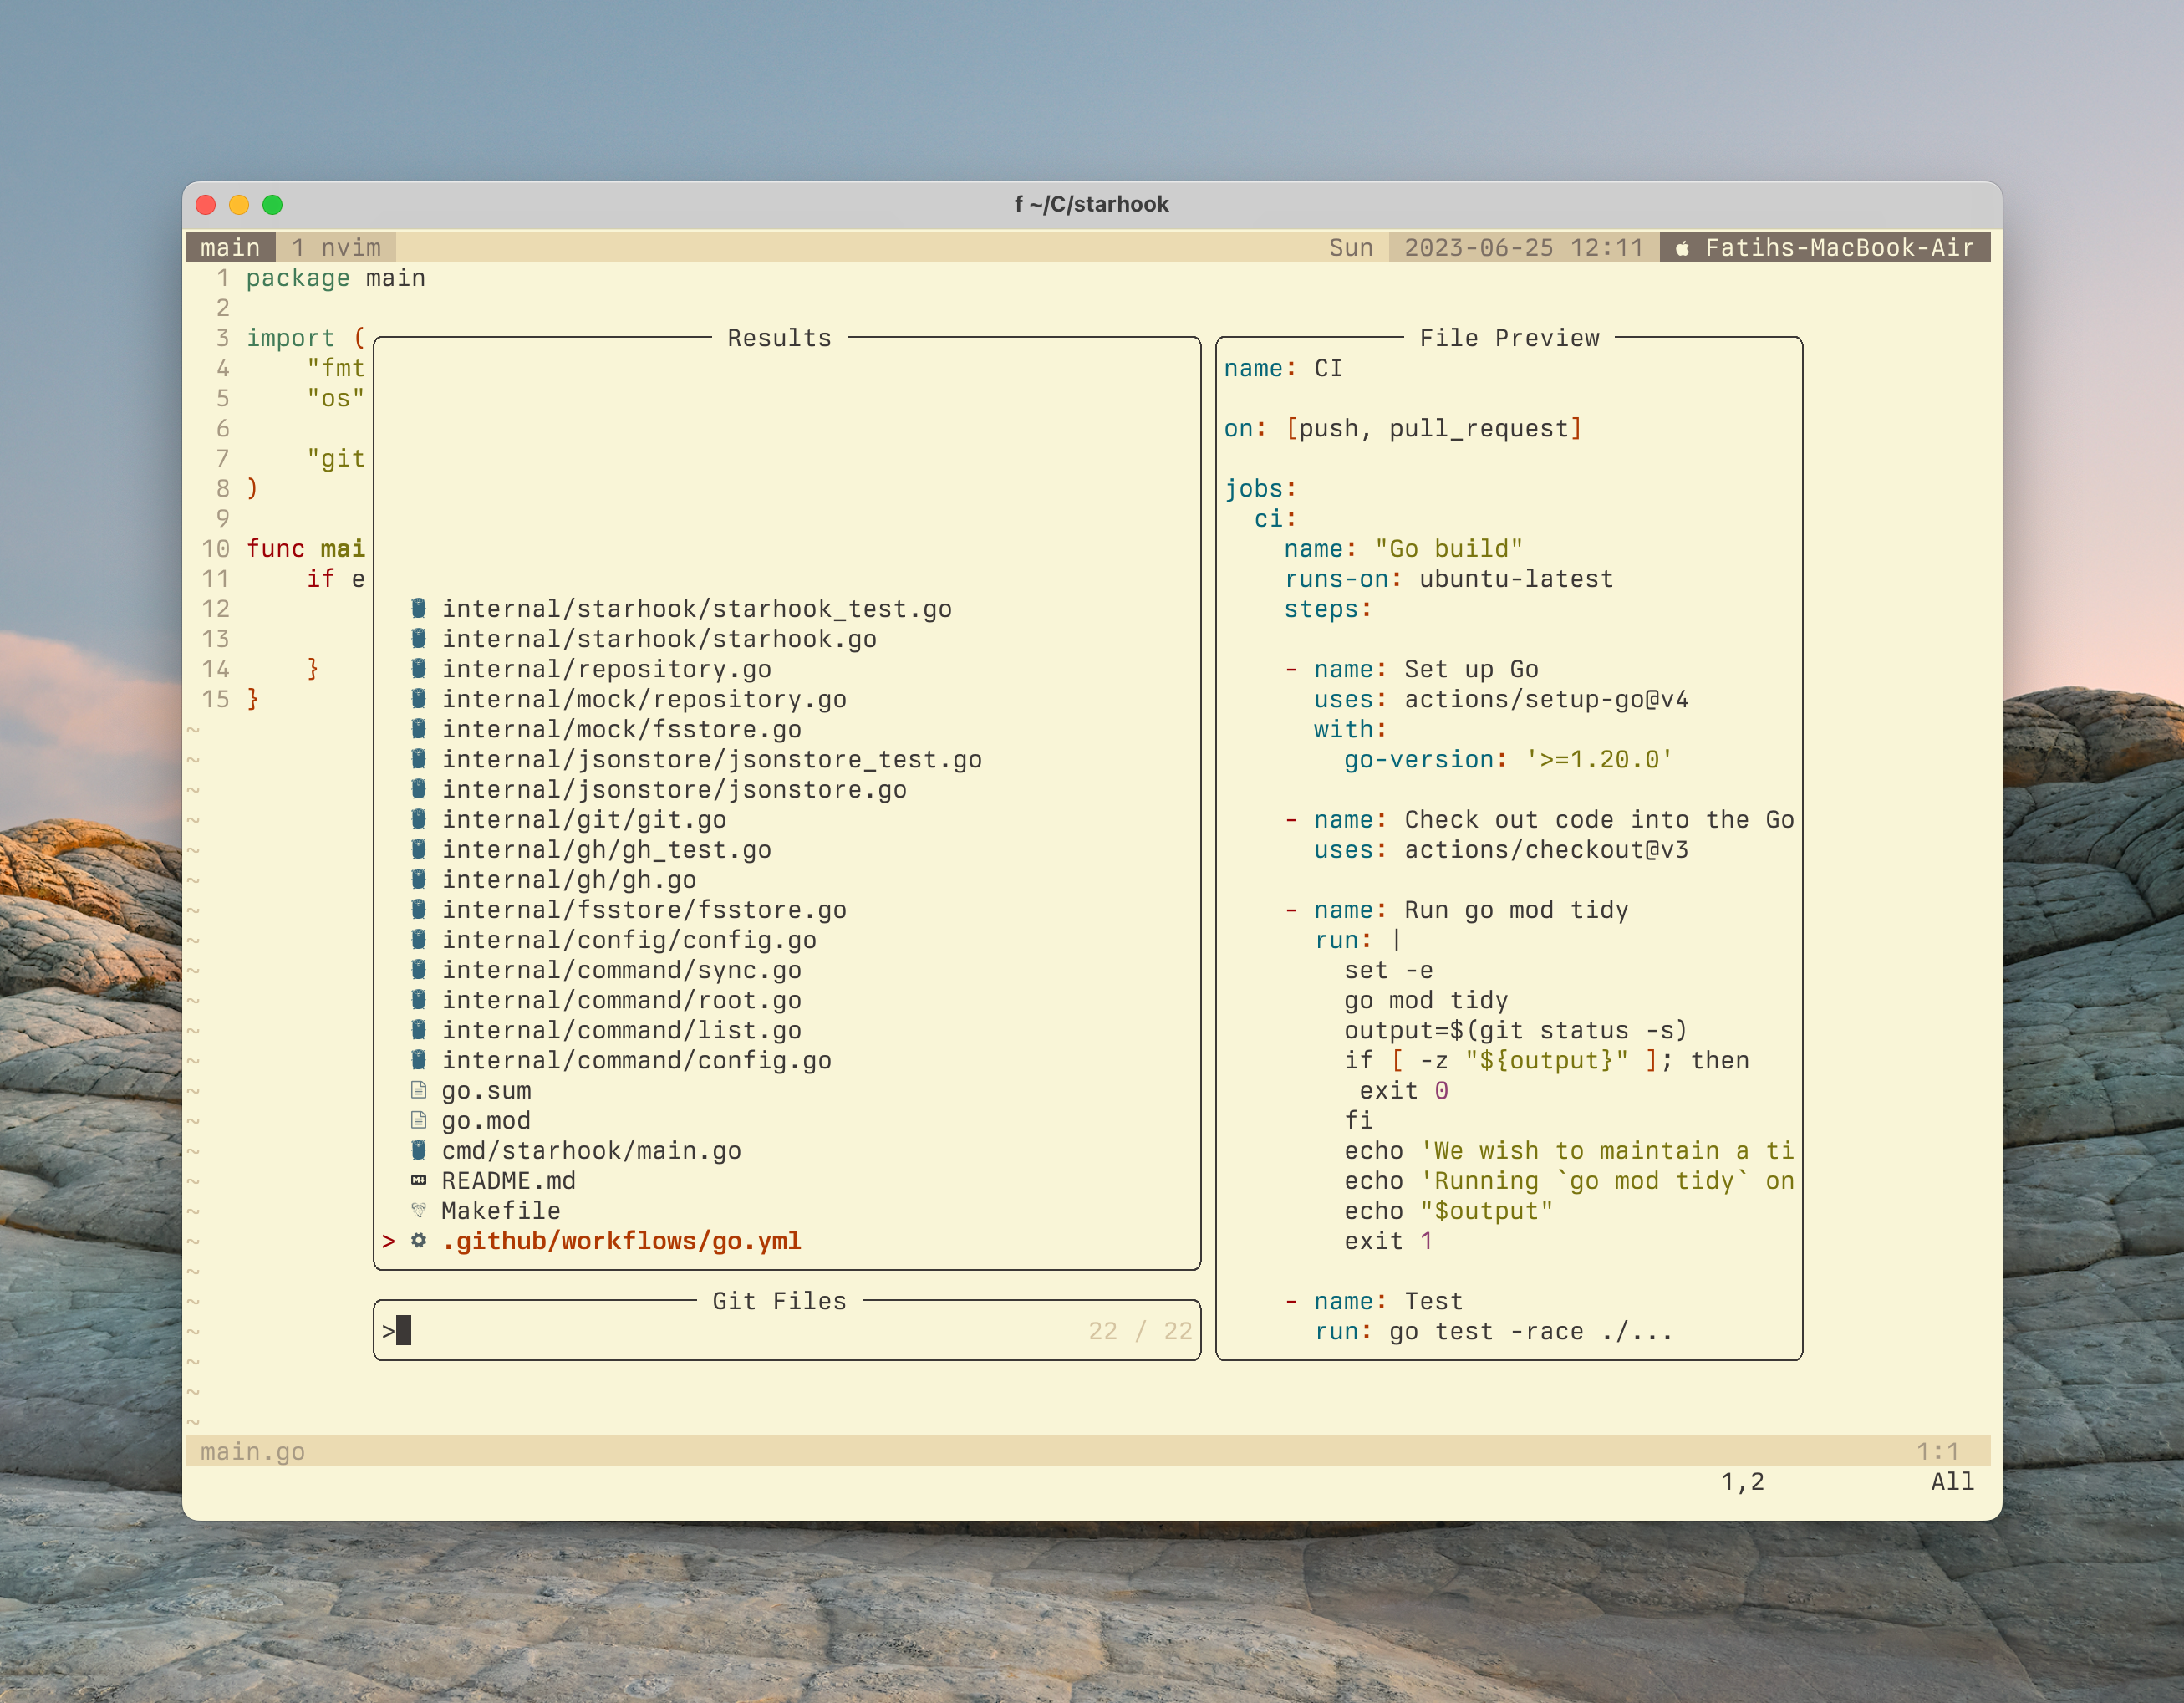Pick internal/mock/repository.go from list
This screenshot has width=2184, height=1703.
click(644, 698)
